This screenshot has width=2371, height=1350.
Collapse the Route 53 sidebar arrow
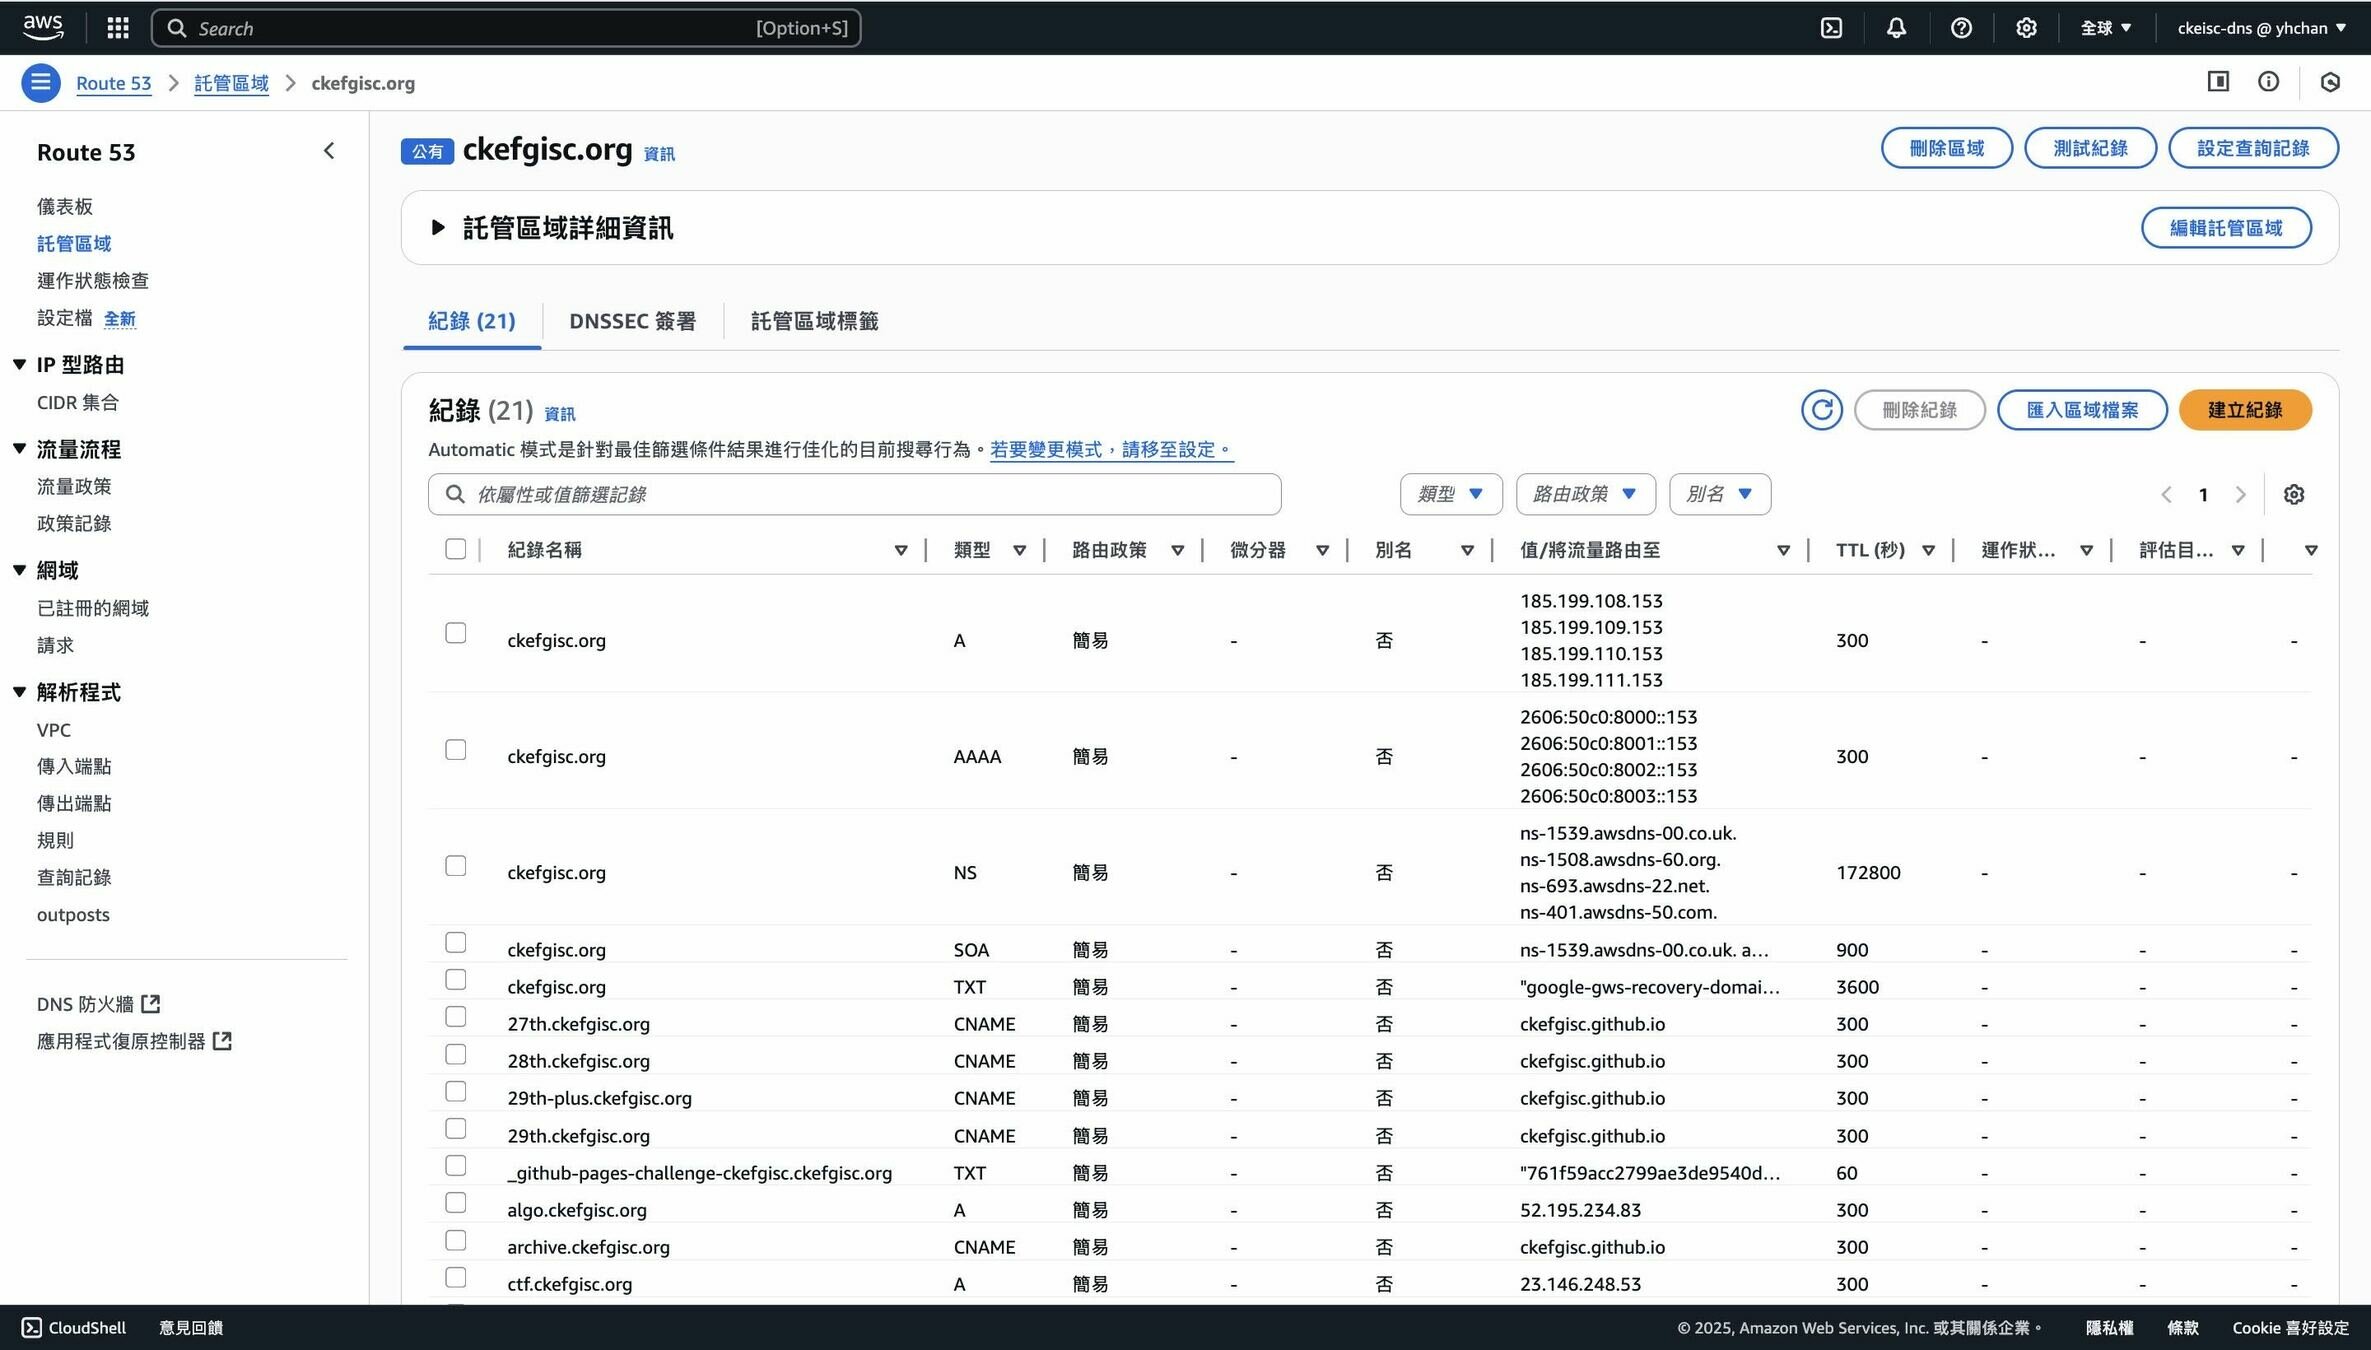(x=329, y=151)
